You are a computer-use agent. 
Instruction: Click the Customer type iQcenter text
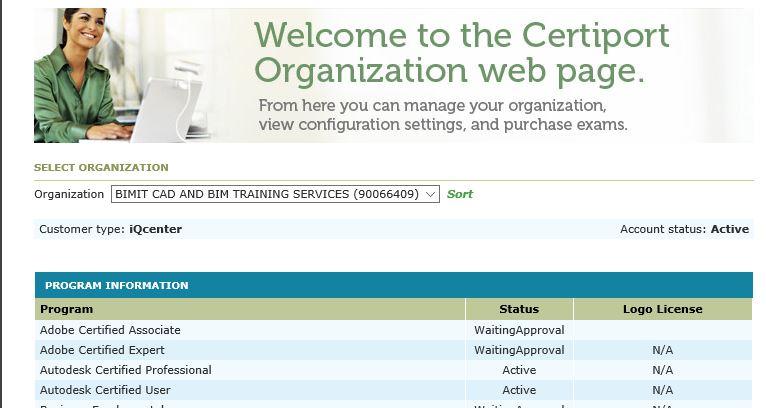(110, 229)
